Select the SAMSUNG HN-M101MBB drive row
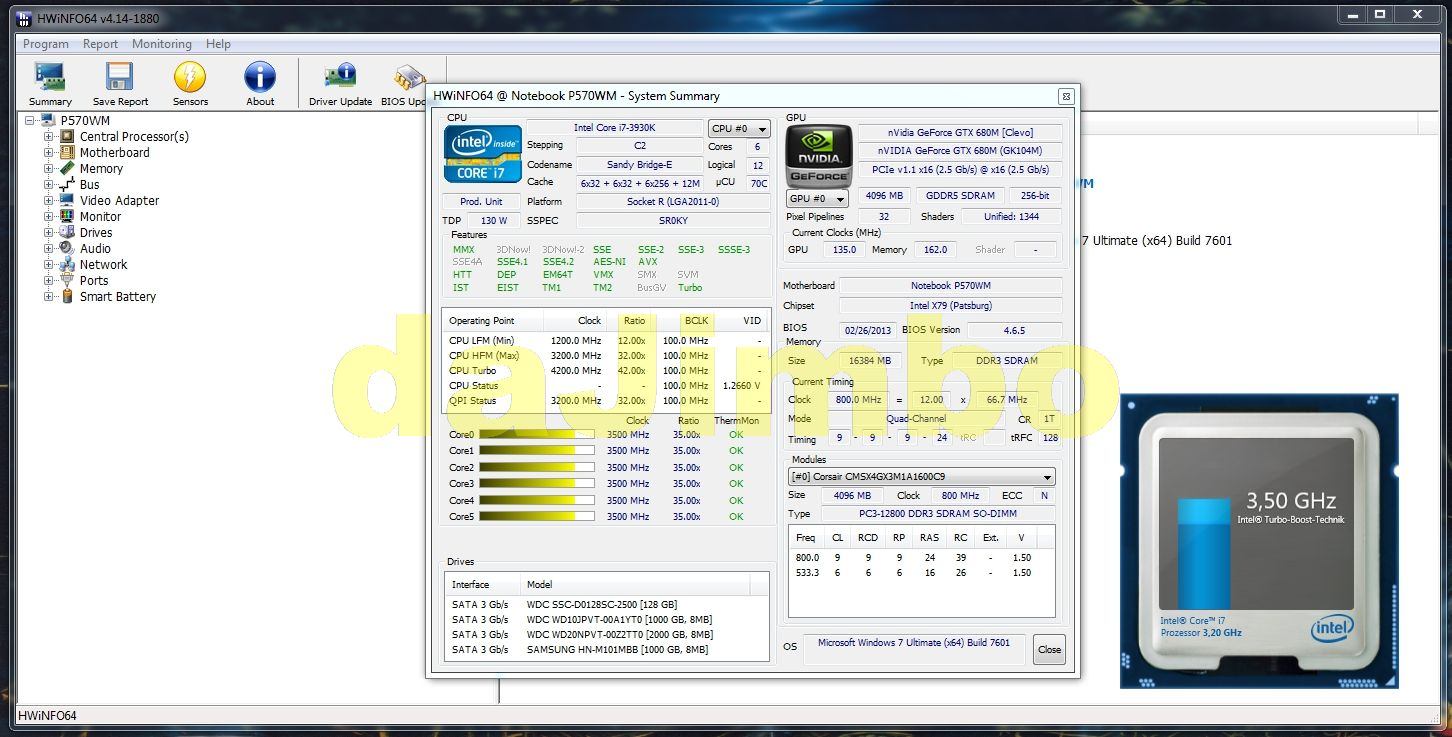Image resolution: width=1452 pixels, height=737 pixels. [607, 650]
